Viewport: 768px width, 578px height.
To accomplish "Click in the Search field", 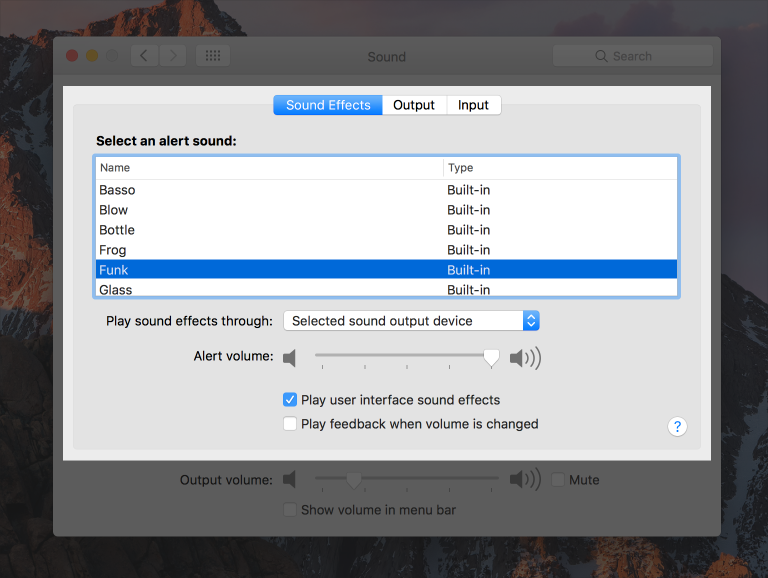I will pos(632,56).
